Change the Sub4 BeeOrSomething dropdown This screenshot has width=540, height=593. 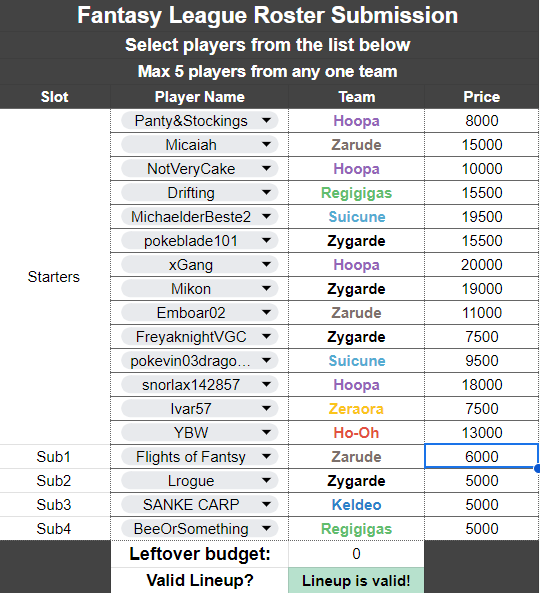tap(199, 529)
